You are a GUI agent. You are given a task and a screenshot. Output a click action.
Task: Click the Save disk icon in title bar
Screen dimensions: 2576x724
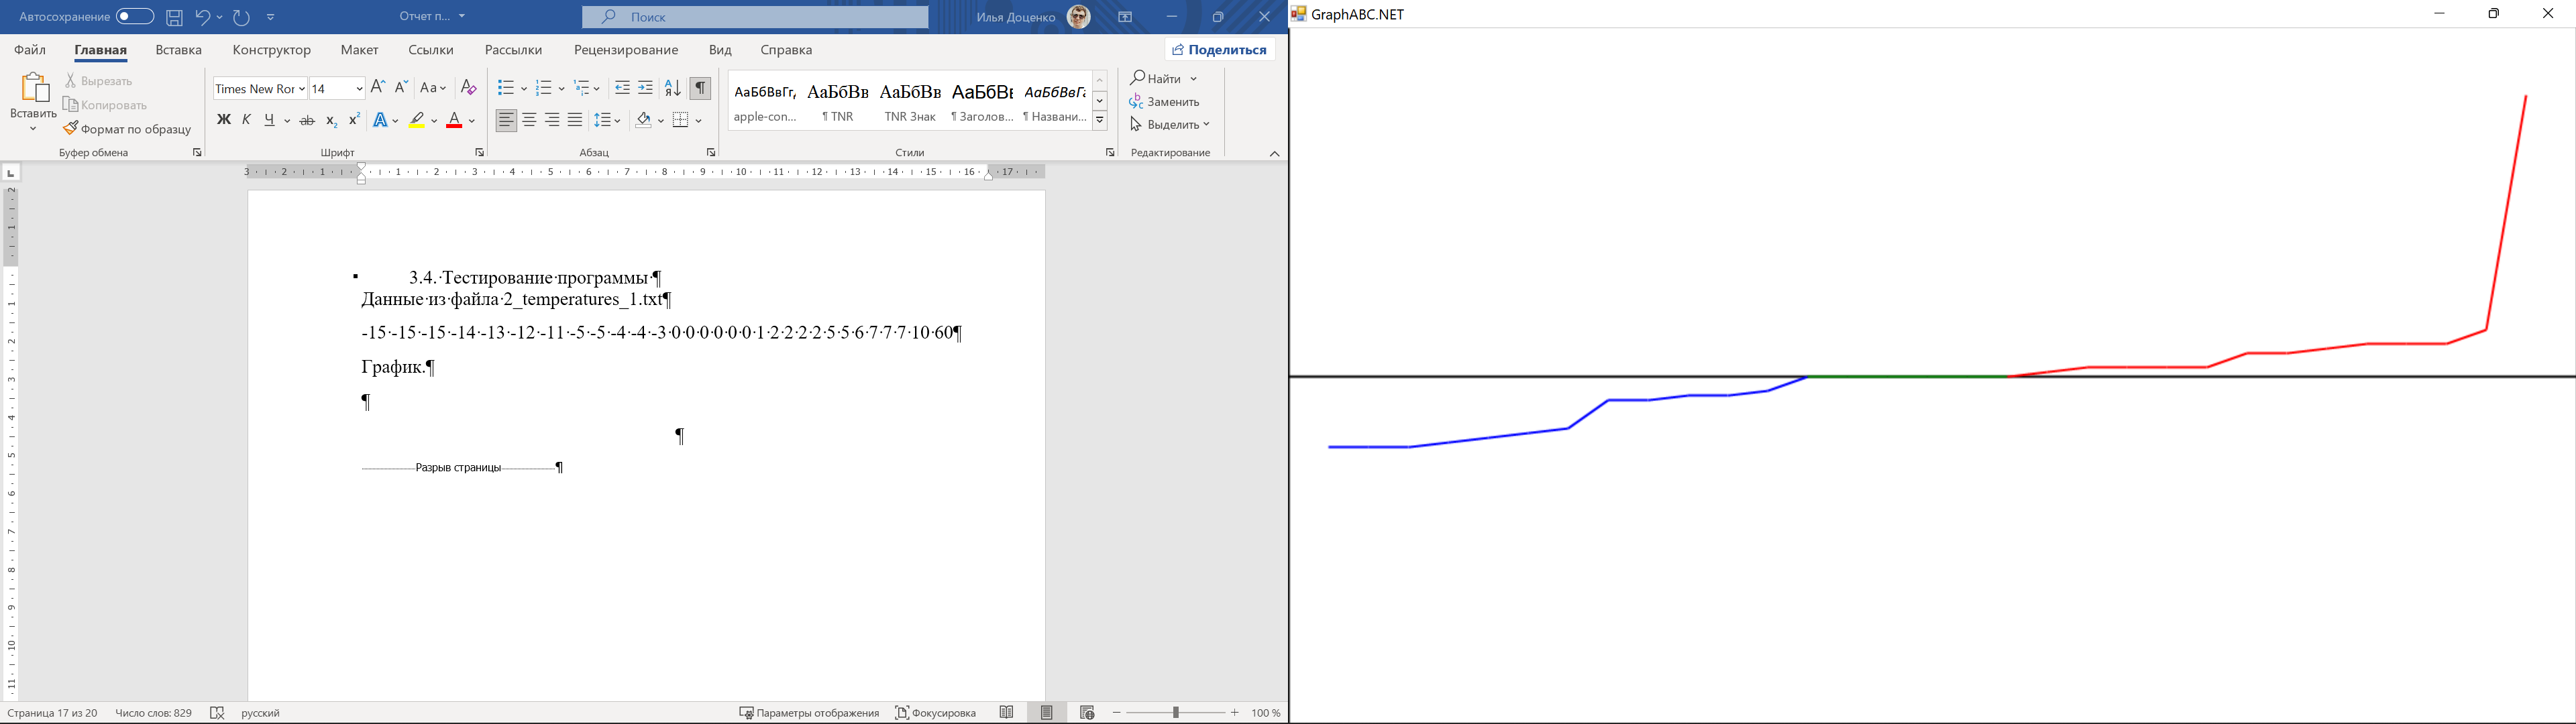click(x=175, y=17)
